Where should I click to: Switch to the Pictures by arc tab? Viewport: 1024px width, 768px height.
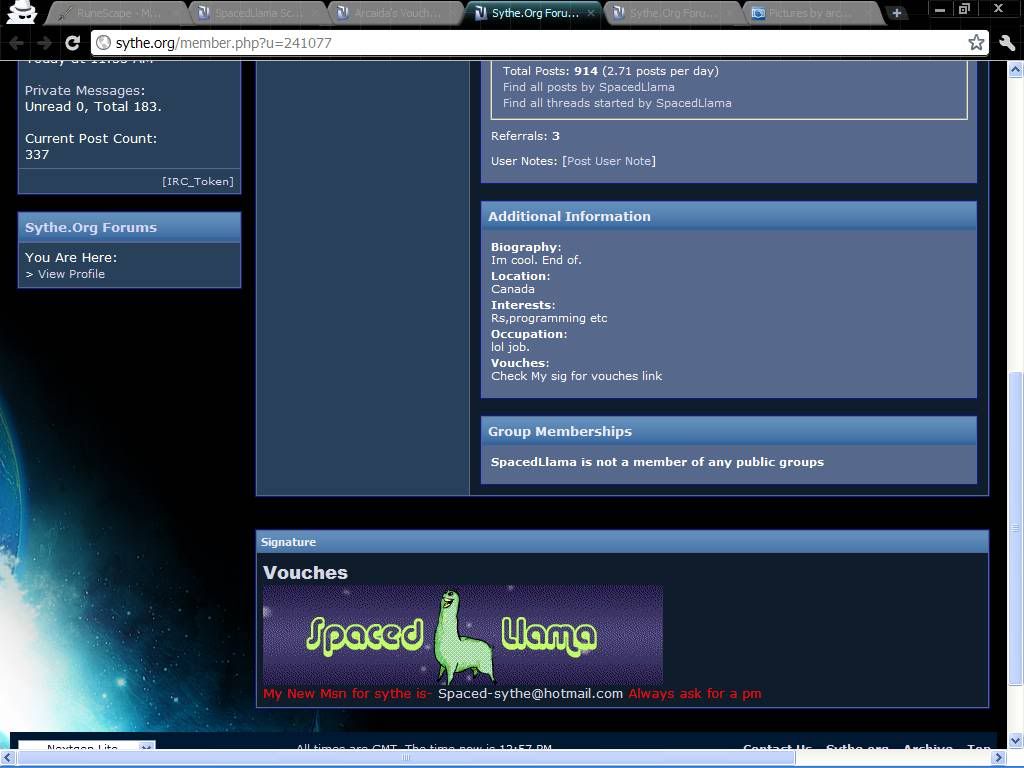click(x=812, y=13)
